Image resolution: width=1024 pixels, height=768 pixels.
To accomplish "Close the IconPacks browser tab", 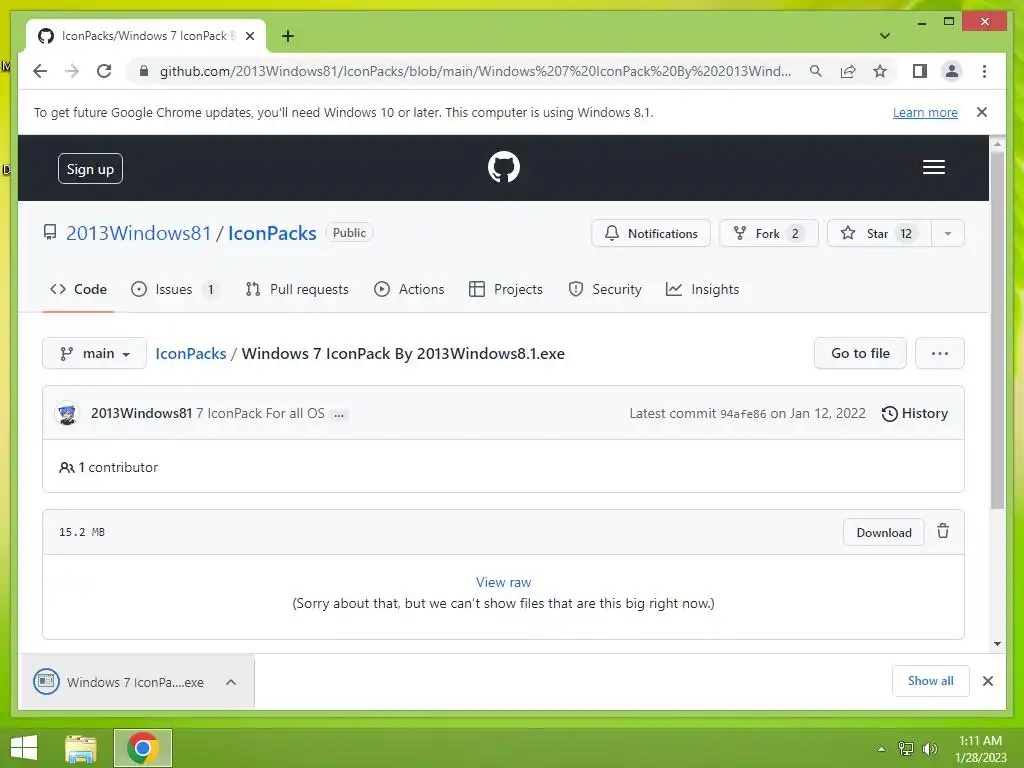I will tap(250, 36).
